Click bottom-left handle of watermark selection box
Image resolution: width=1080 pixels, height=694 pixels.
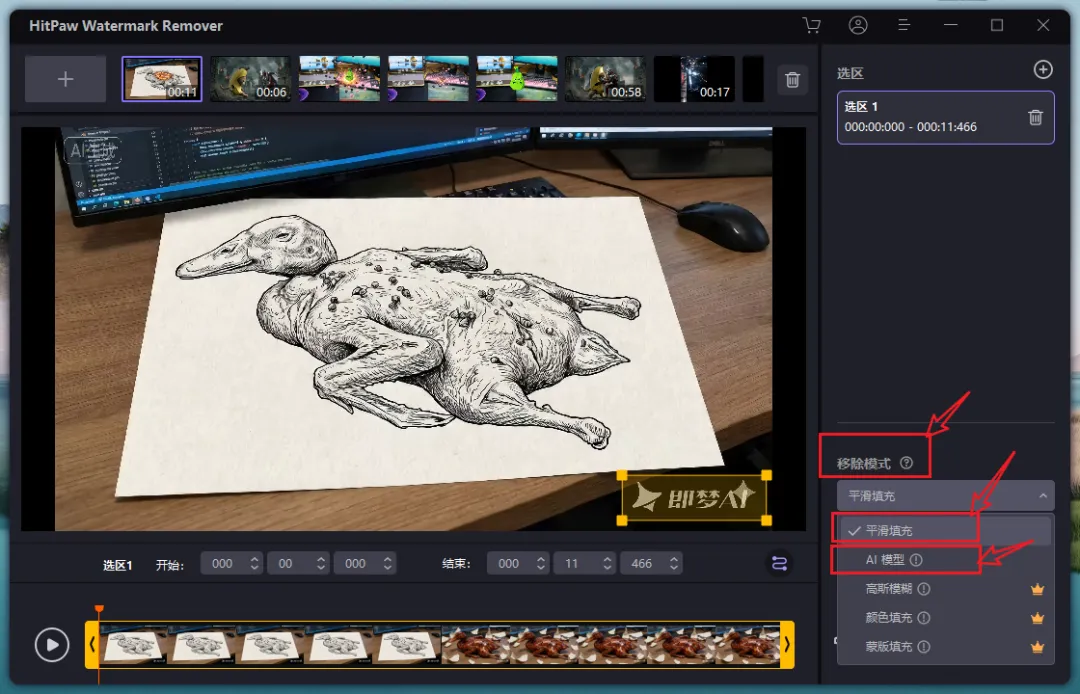click(x=622, y=520)
